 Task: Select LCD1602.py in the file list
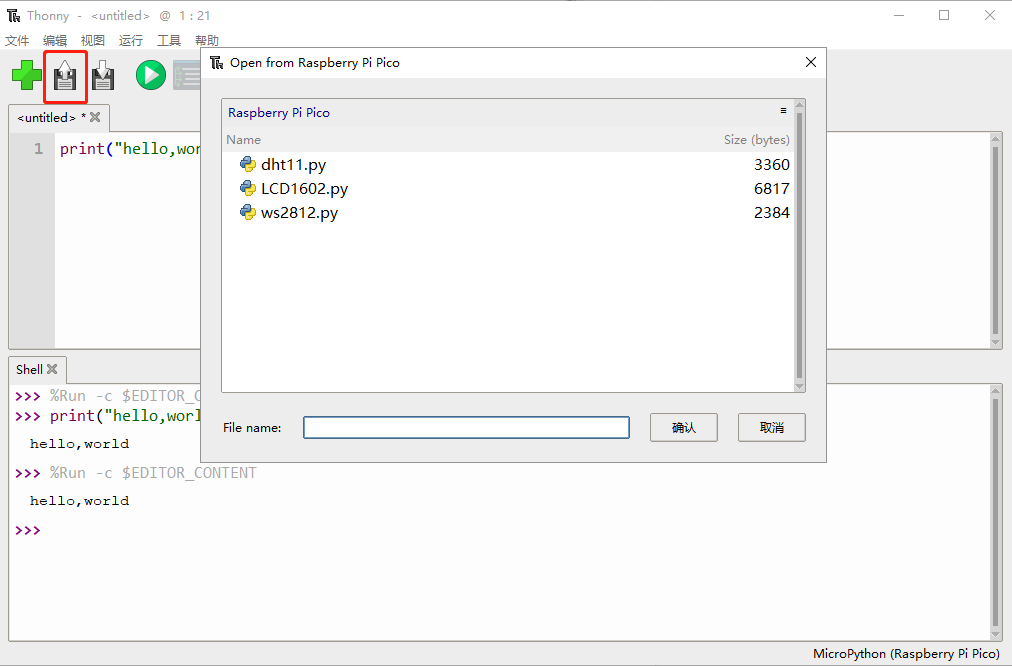[509, 188]
